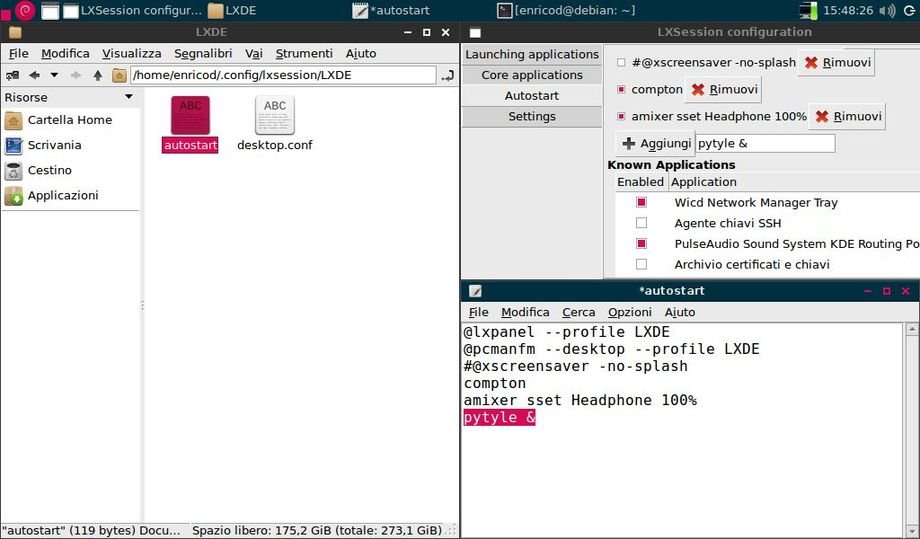Viewport: 920px width, 539px height.
Task: Click the path field showing /home/enricod/.config/lxsession/LXDE
Action: point(283,75)
